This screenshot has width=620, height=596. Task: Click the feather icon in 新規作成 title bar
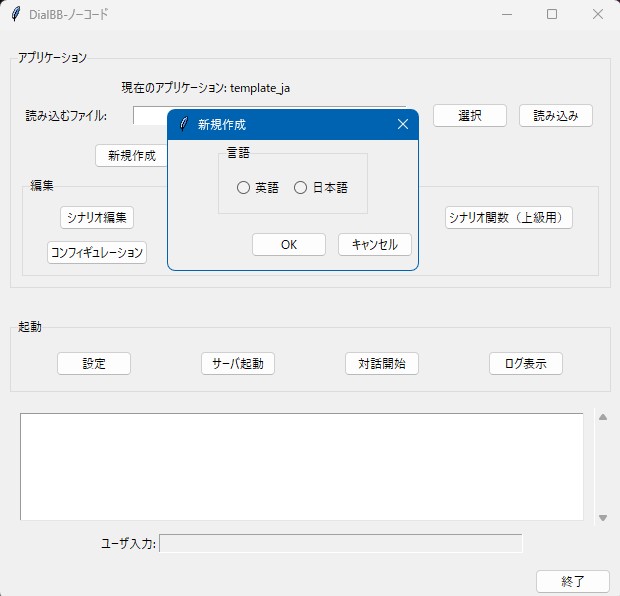[183, 125]
